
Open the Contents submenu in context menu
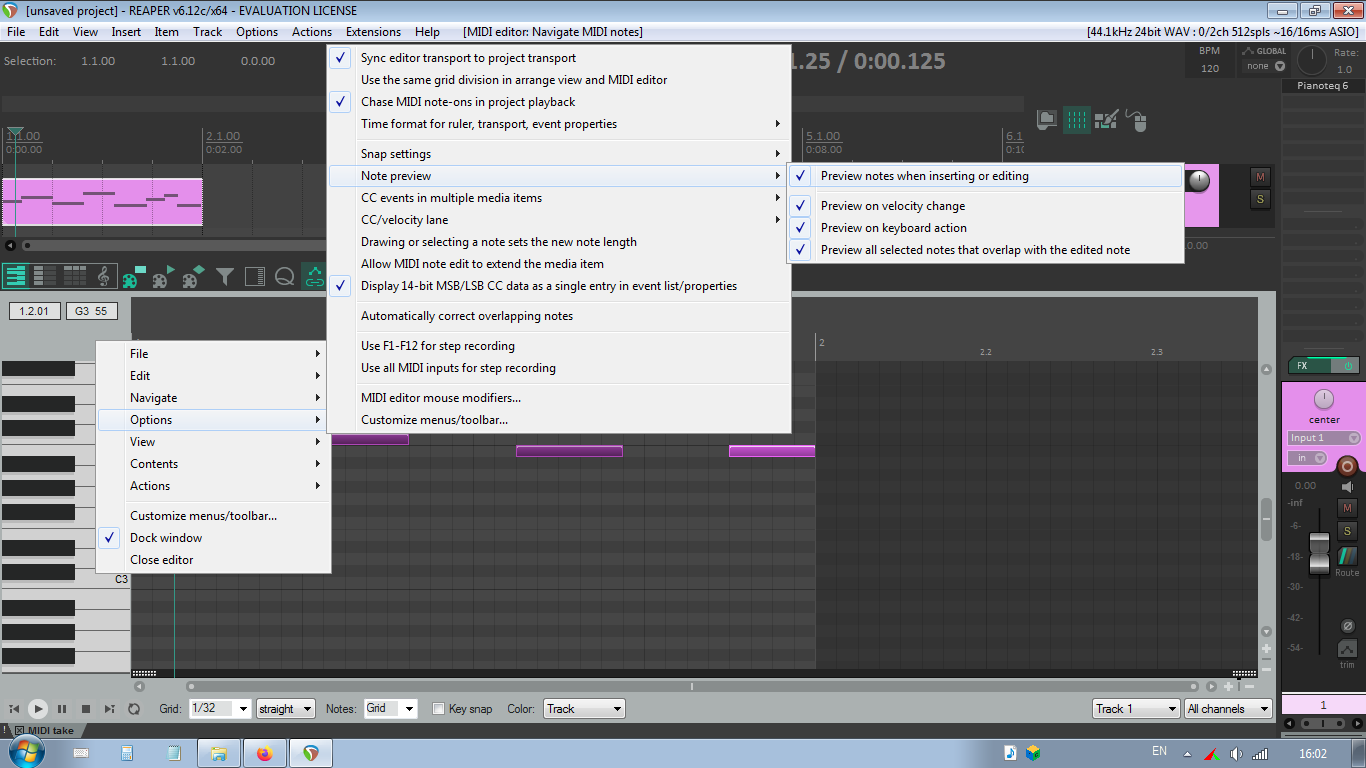point(213,464)
